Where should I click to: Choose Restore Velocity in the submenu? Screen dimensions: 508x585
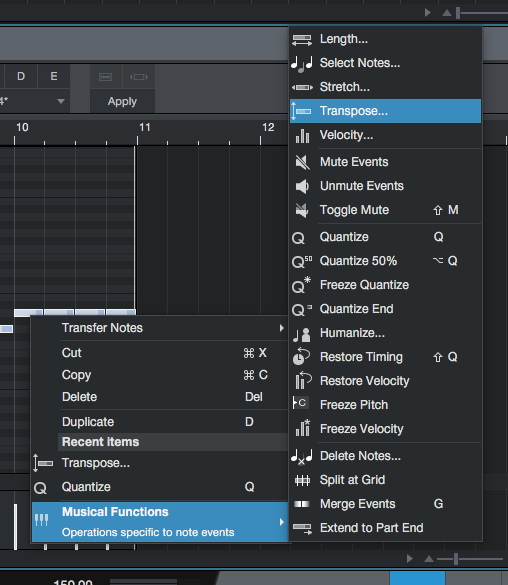pos(385,381)
